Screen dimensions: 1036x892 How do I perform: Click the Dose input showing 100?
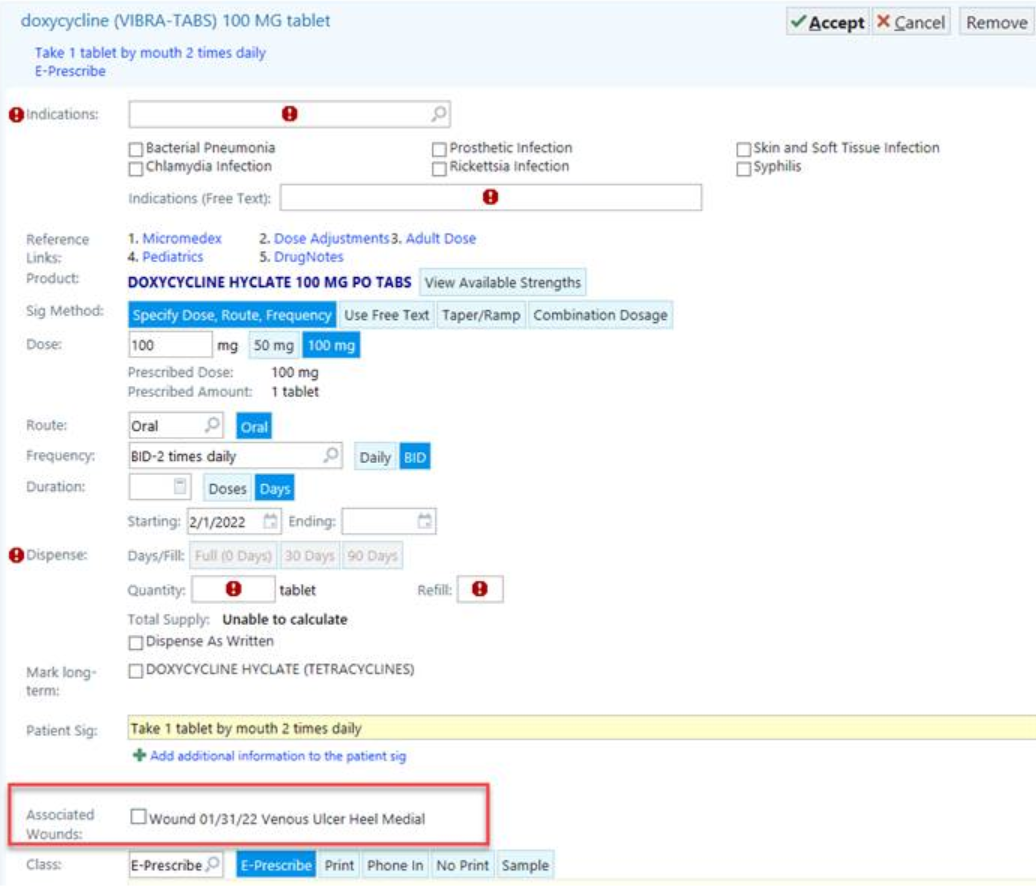(x=170, y=345)
